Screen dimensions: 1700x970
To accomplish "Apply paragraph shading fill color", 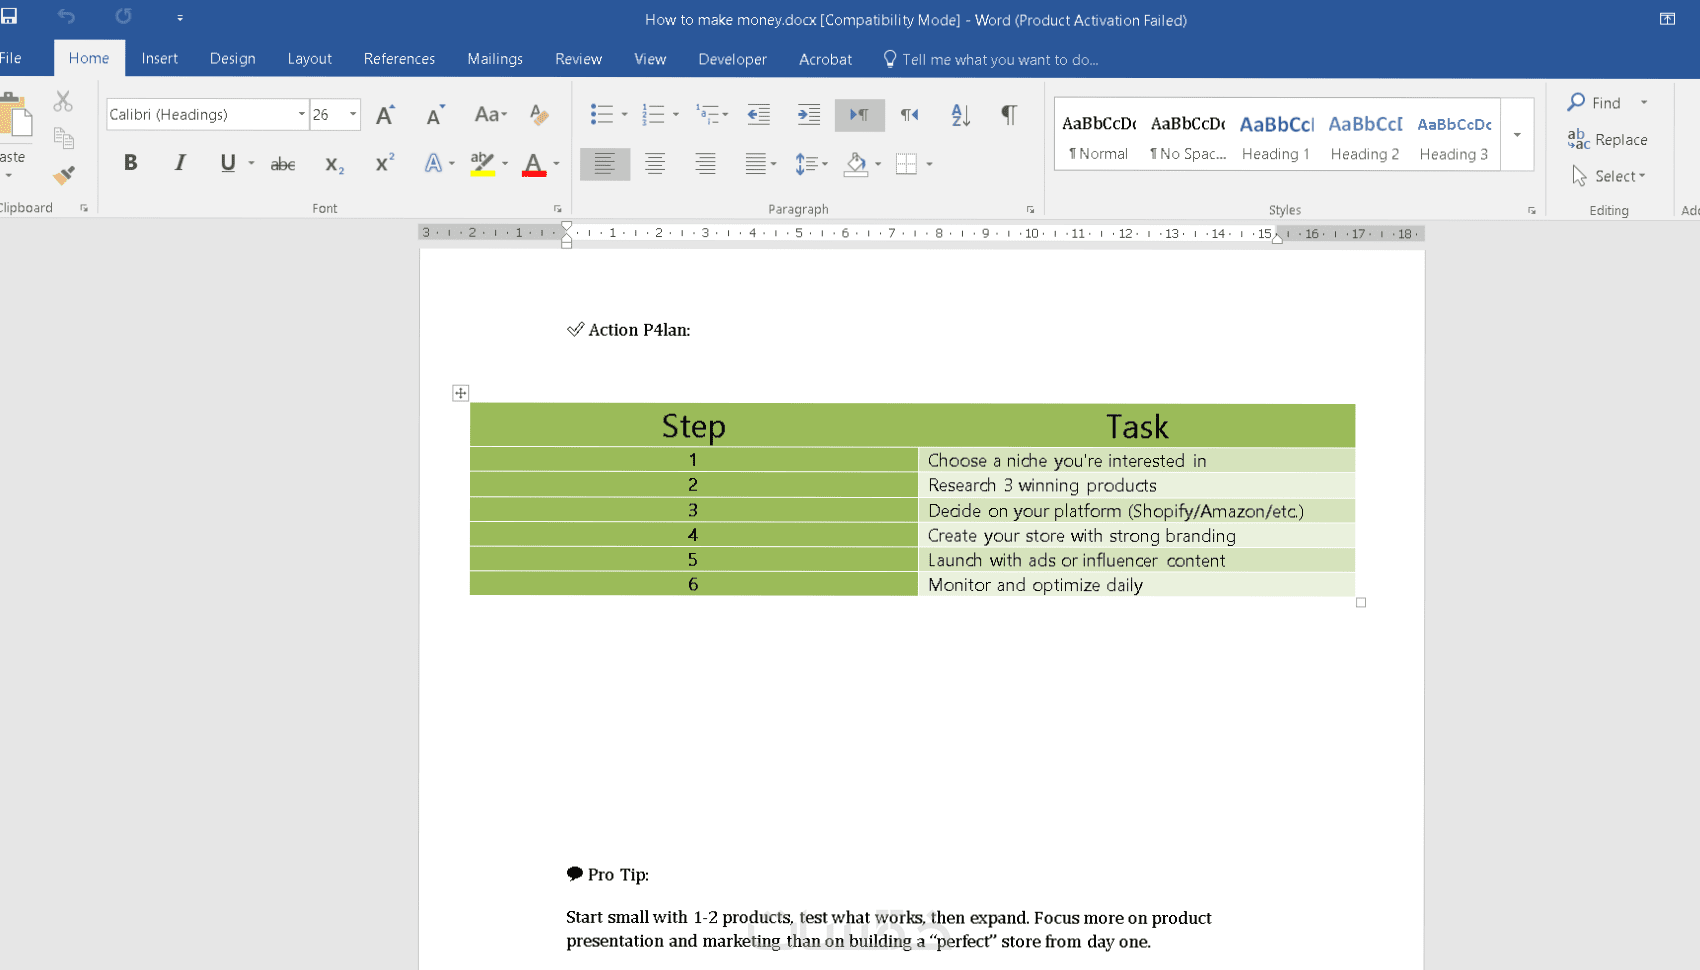I will [x=856, y=164].
